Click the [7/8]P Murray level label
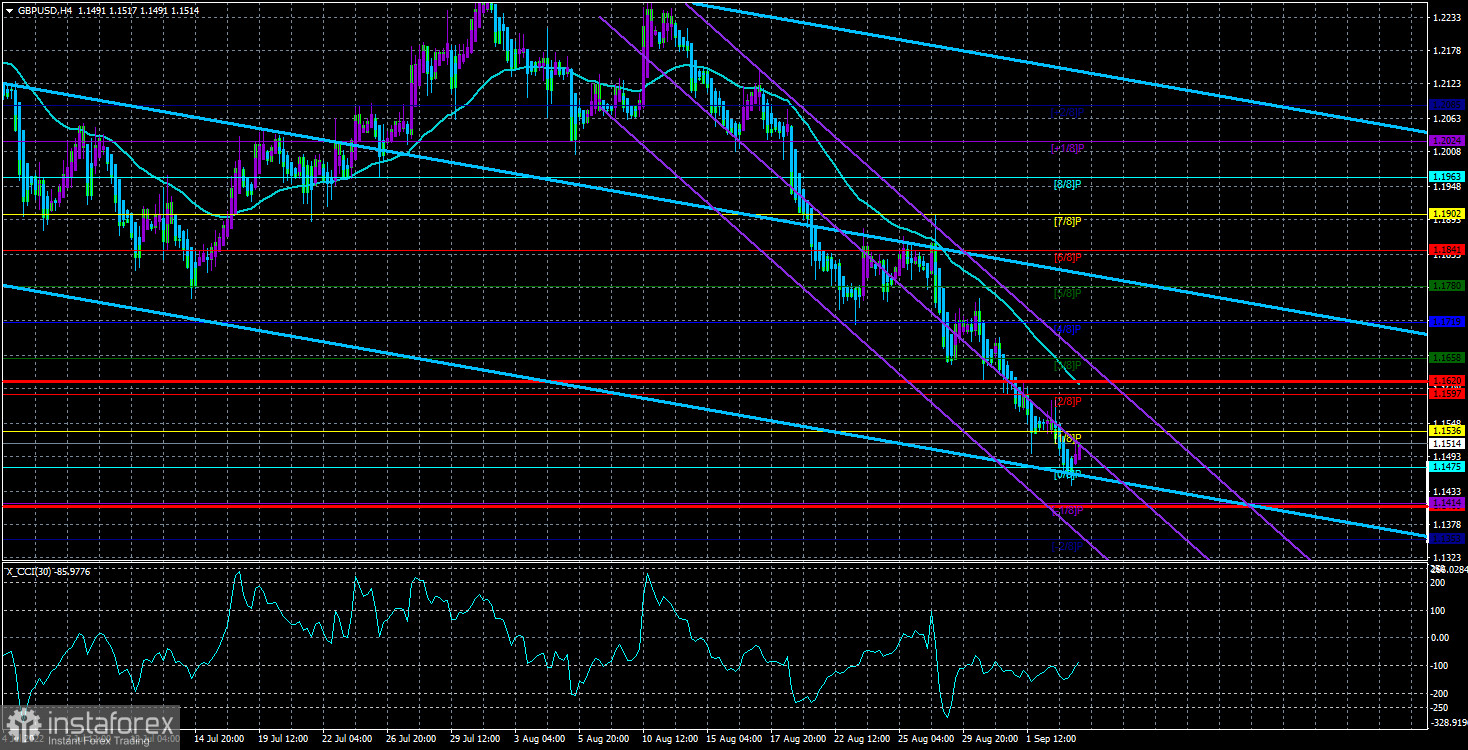1468x750 pixels. (x=1069, y=221)
